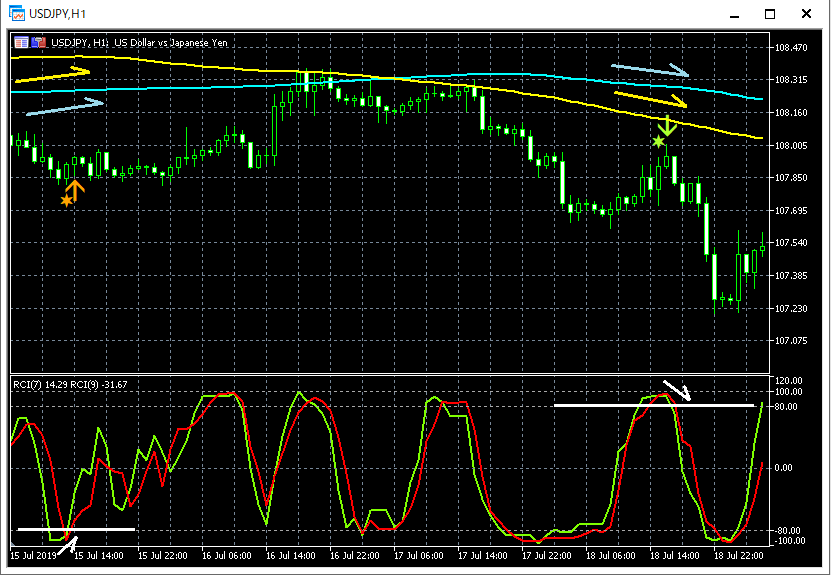Viewport: 832px width, 575px height.
Task: Click the '17 Jul 22:00' time axis label
Action: (547, 556)
